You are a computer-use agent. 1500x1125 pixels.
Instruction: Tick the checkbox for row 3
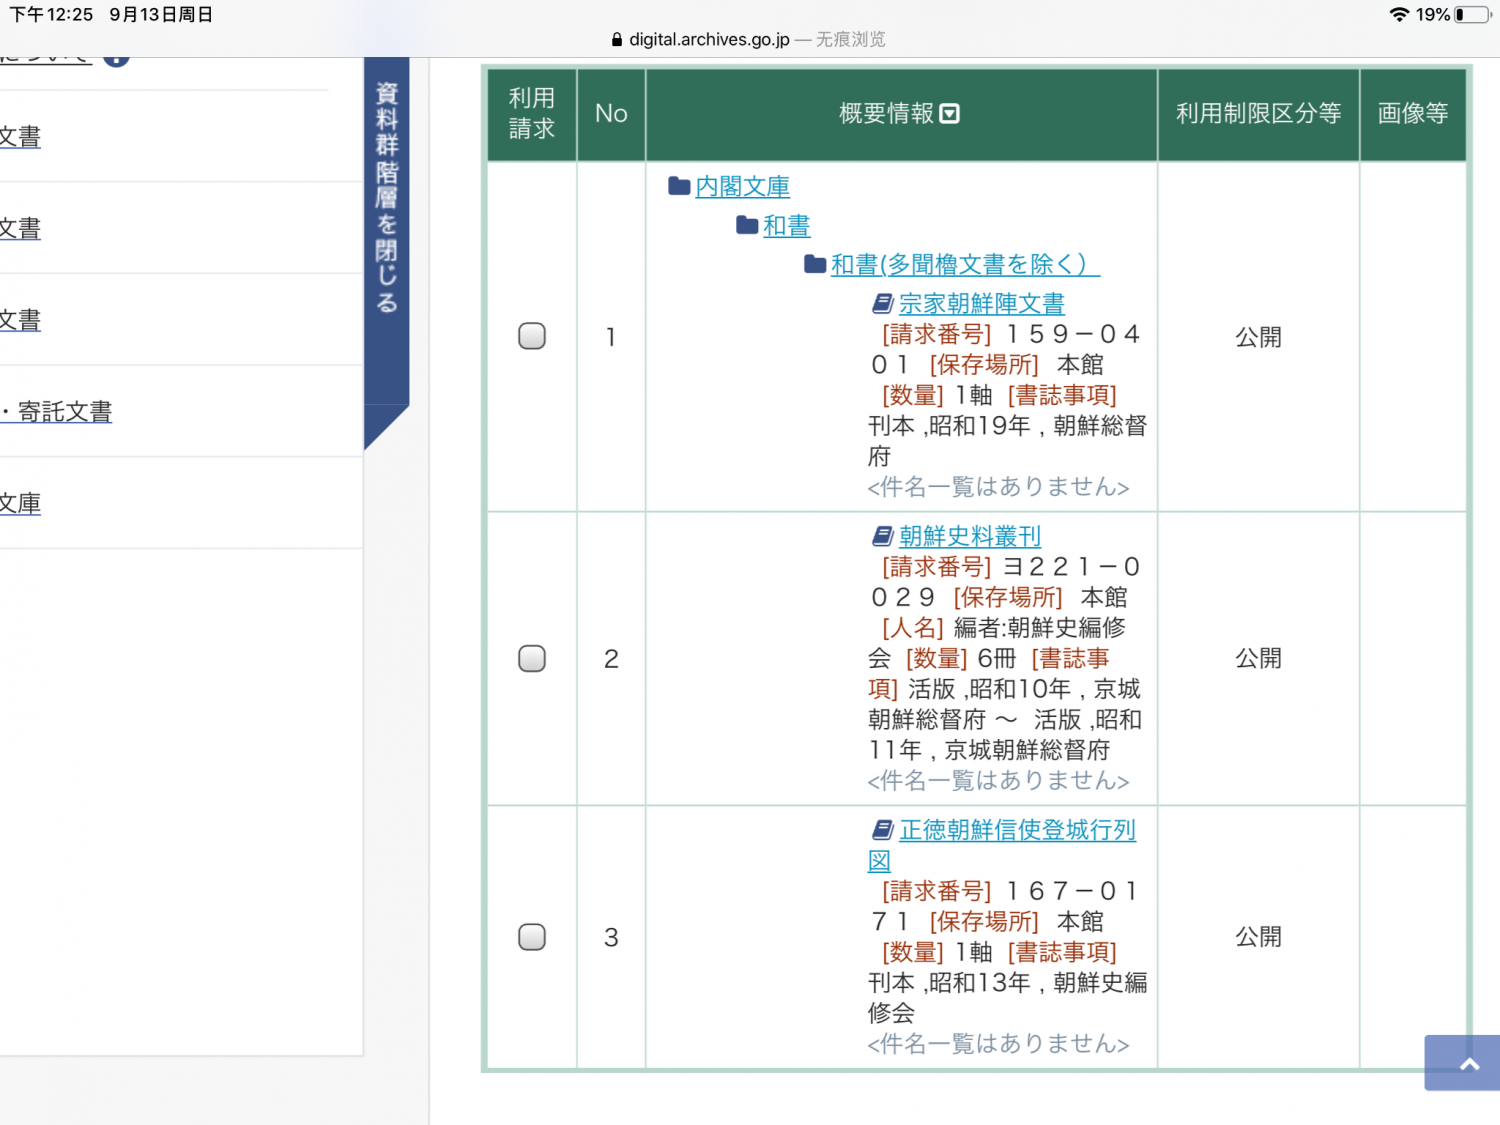(532, 937)
